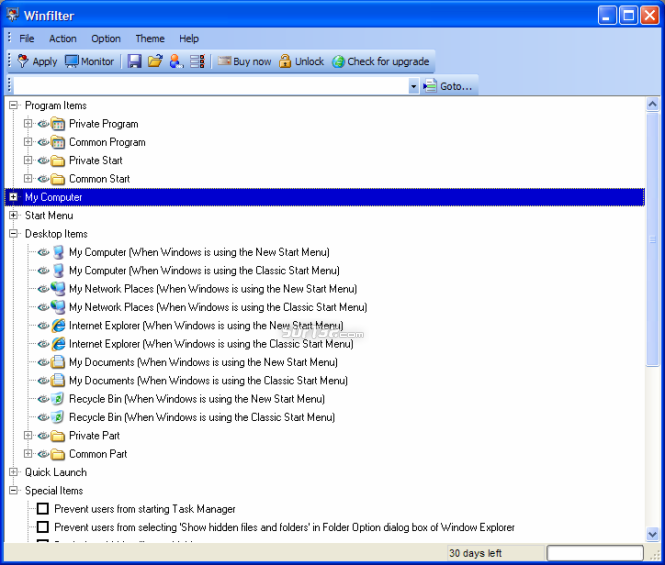Screen dimensions: 665x565
Task: Check Prevent selecting 'Show hidden files and folders'
Action: (x=42, y=527)
